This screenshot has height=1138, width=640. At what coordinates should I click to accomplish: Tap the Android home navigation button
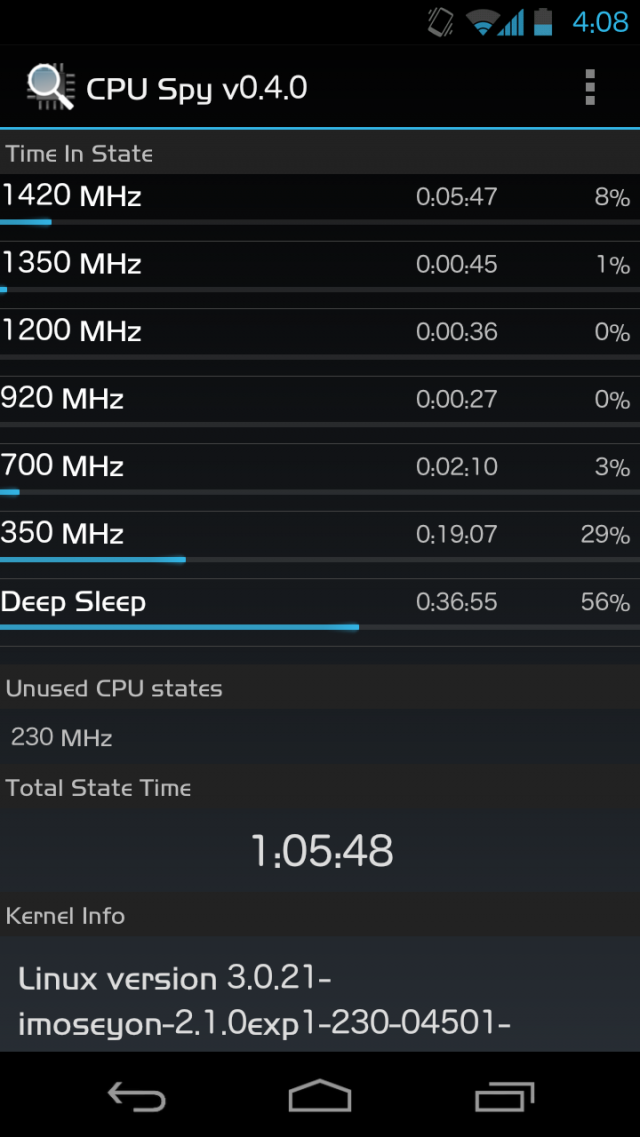[319, 1095]
